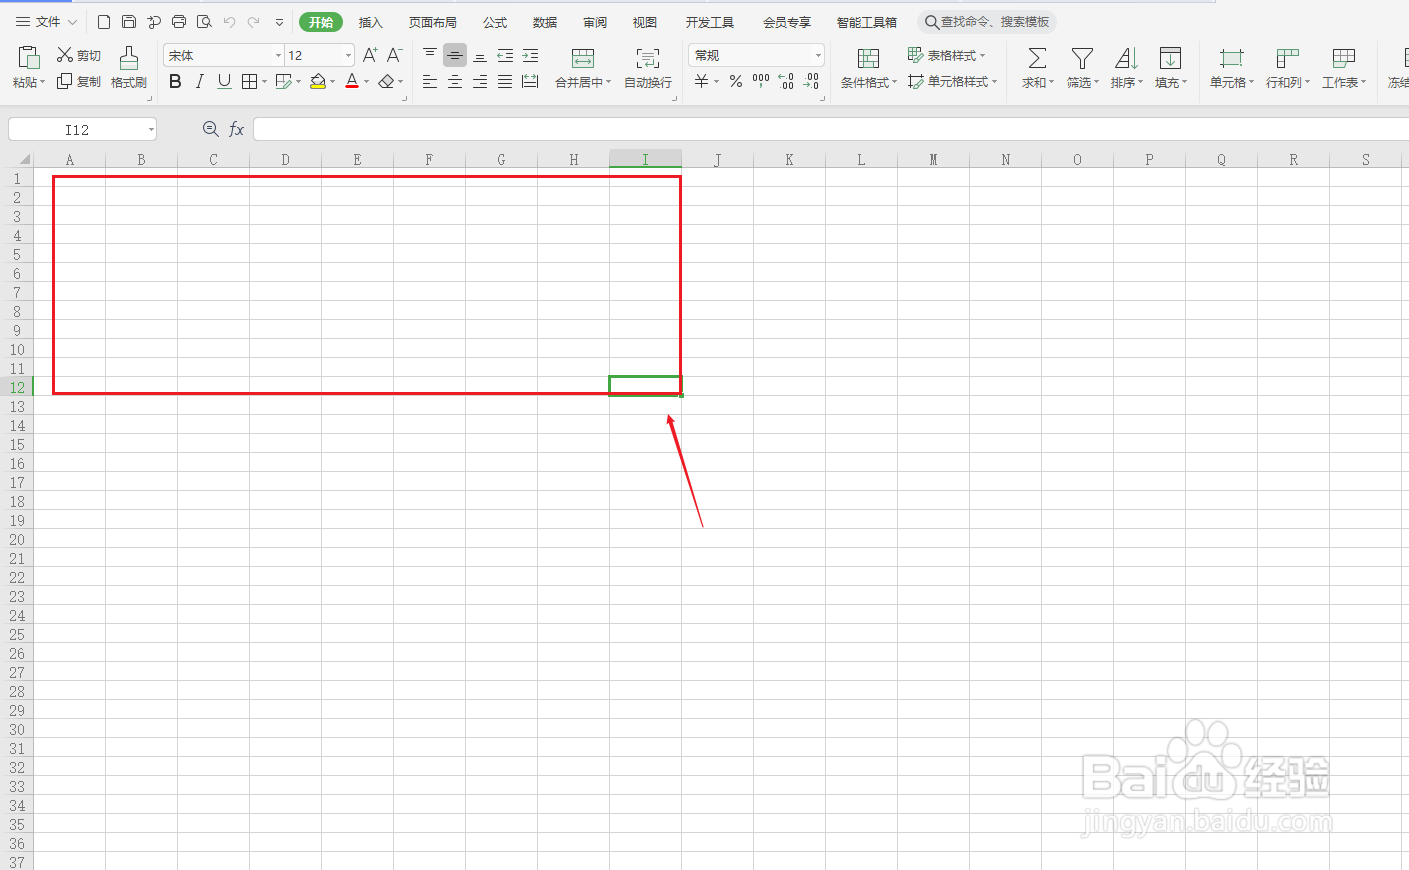Increase font size with A+ icon

click(x=370, y=55)
